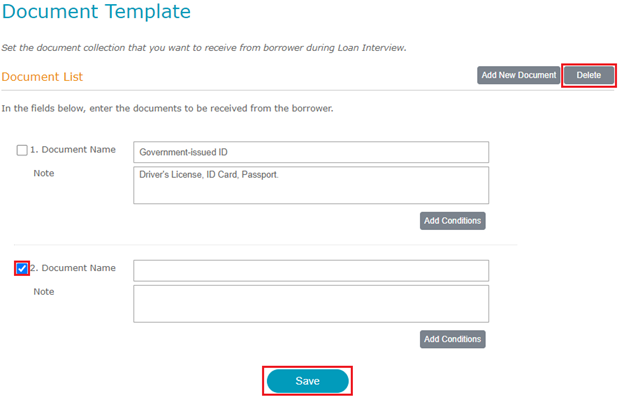Add Conditions to the Government-issued ID document
This screenshot has width=624, height=402.
click(452, 221)
